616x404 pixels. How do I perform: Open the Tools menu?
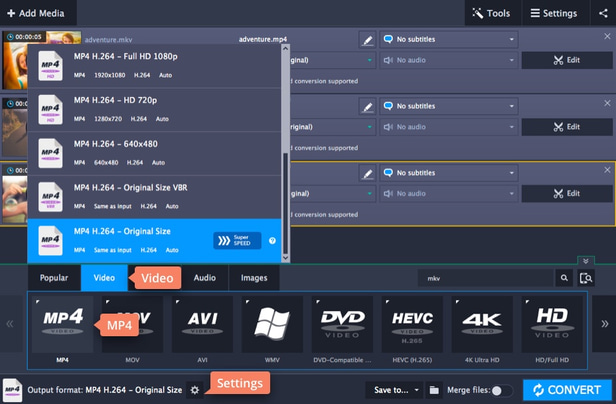click(493, 13)
